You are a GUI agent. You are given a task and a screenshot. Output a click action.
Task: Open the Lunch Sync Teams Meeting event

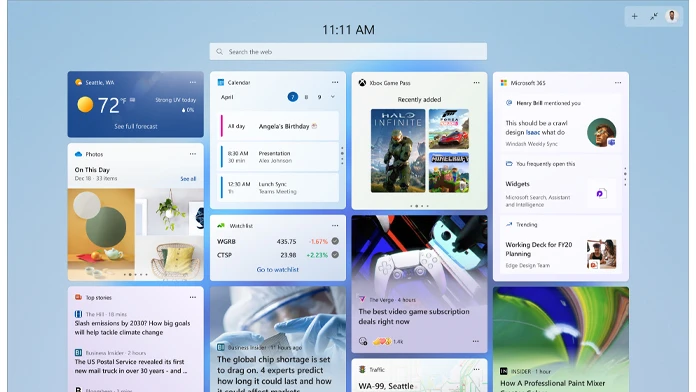[278, 187]
